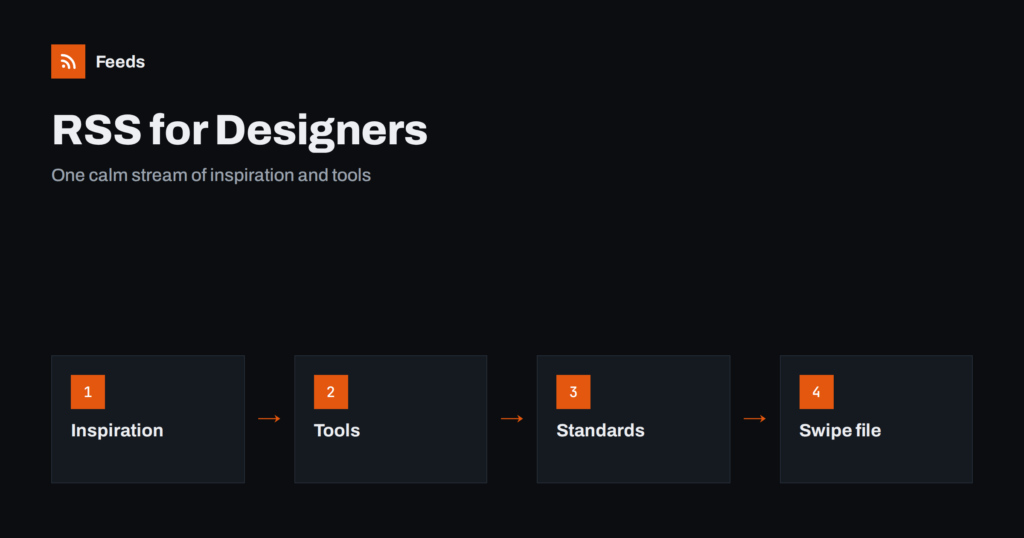Click the orange number 2 badge
Screen dimensions: 1024x538
[x=330, y=392]
